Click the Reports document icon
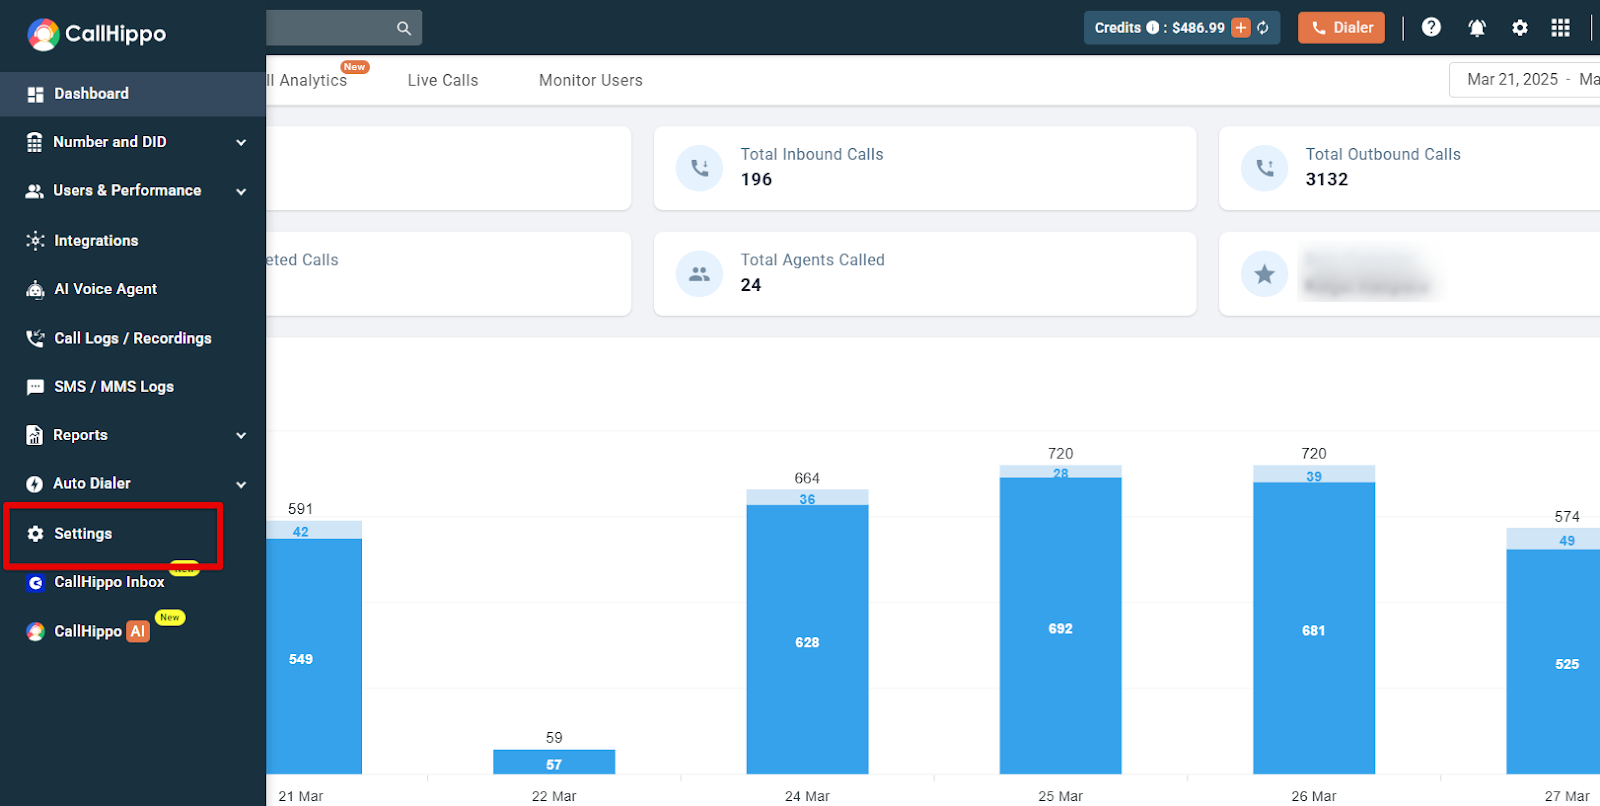The height and width of the screenshot is (806, 1600). tap(35, 435)
